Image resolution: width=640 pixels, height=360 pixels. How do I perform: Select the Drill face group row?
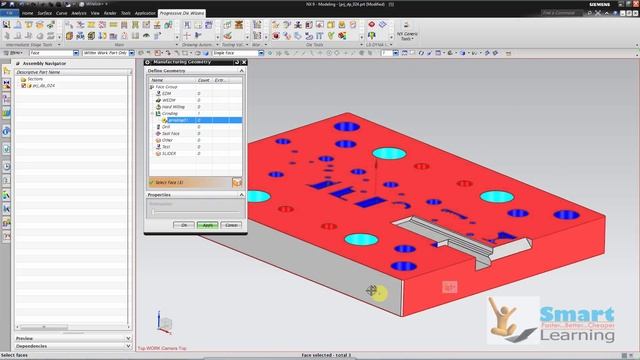[x=196, y=127]
